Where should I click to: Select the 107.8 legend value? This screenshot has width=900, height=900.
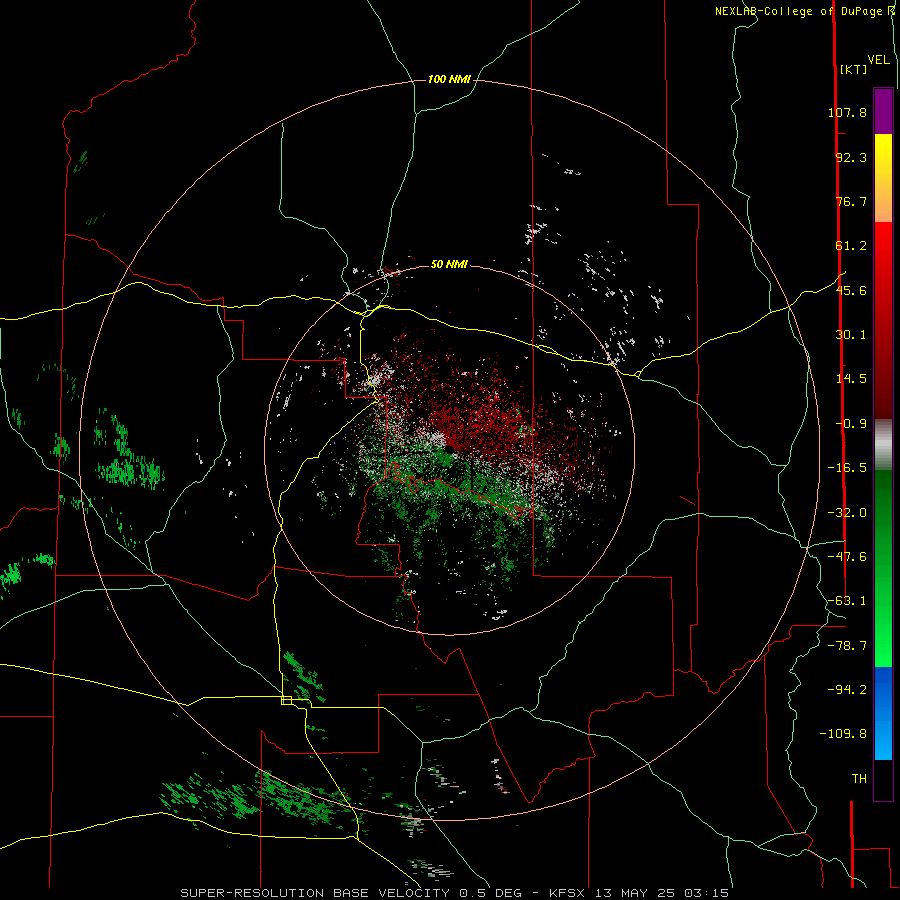click(x=847, y=112)
